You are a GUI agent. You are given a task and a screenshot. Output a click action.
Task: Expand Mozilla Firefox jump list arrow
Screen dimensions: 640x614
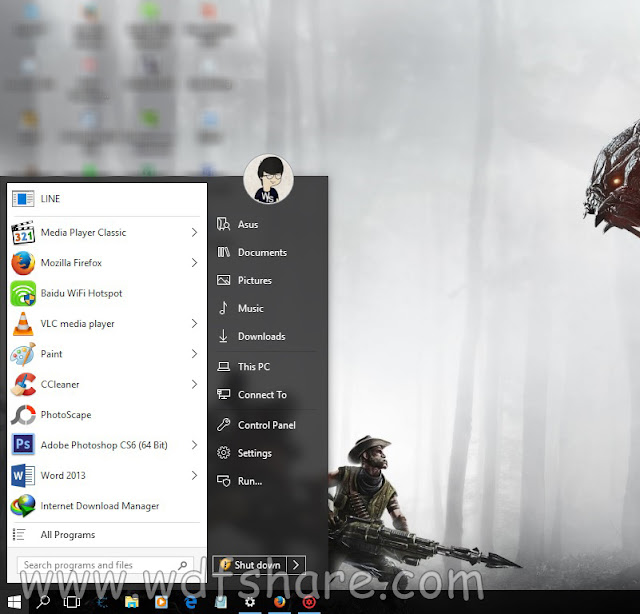[x=194, y=263]
